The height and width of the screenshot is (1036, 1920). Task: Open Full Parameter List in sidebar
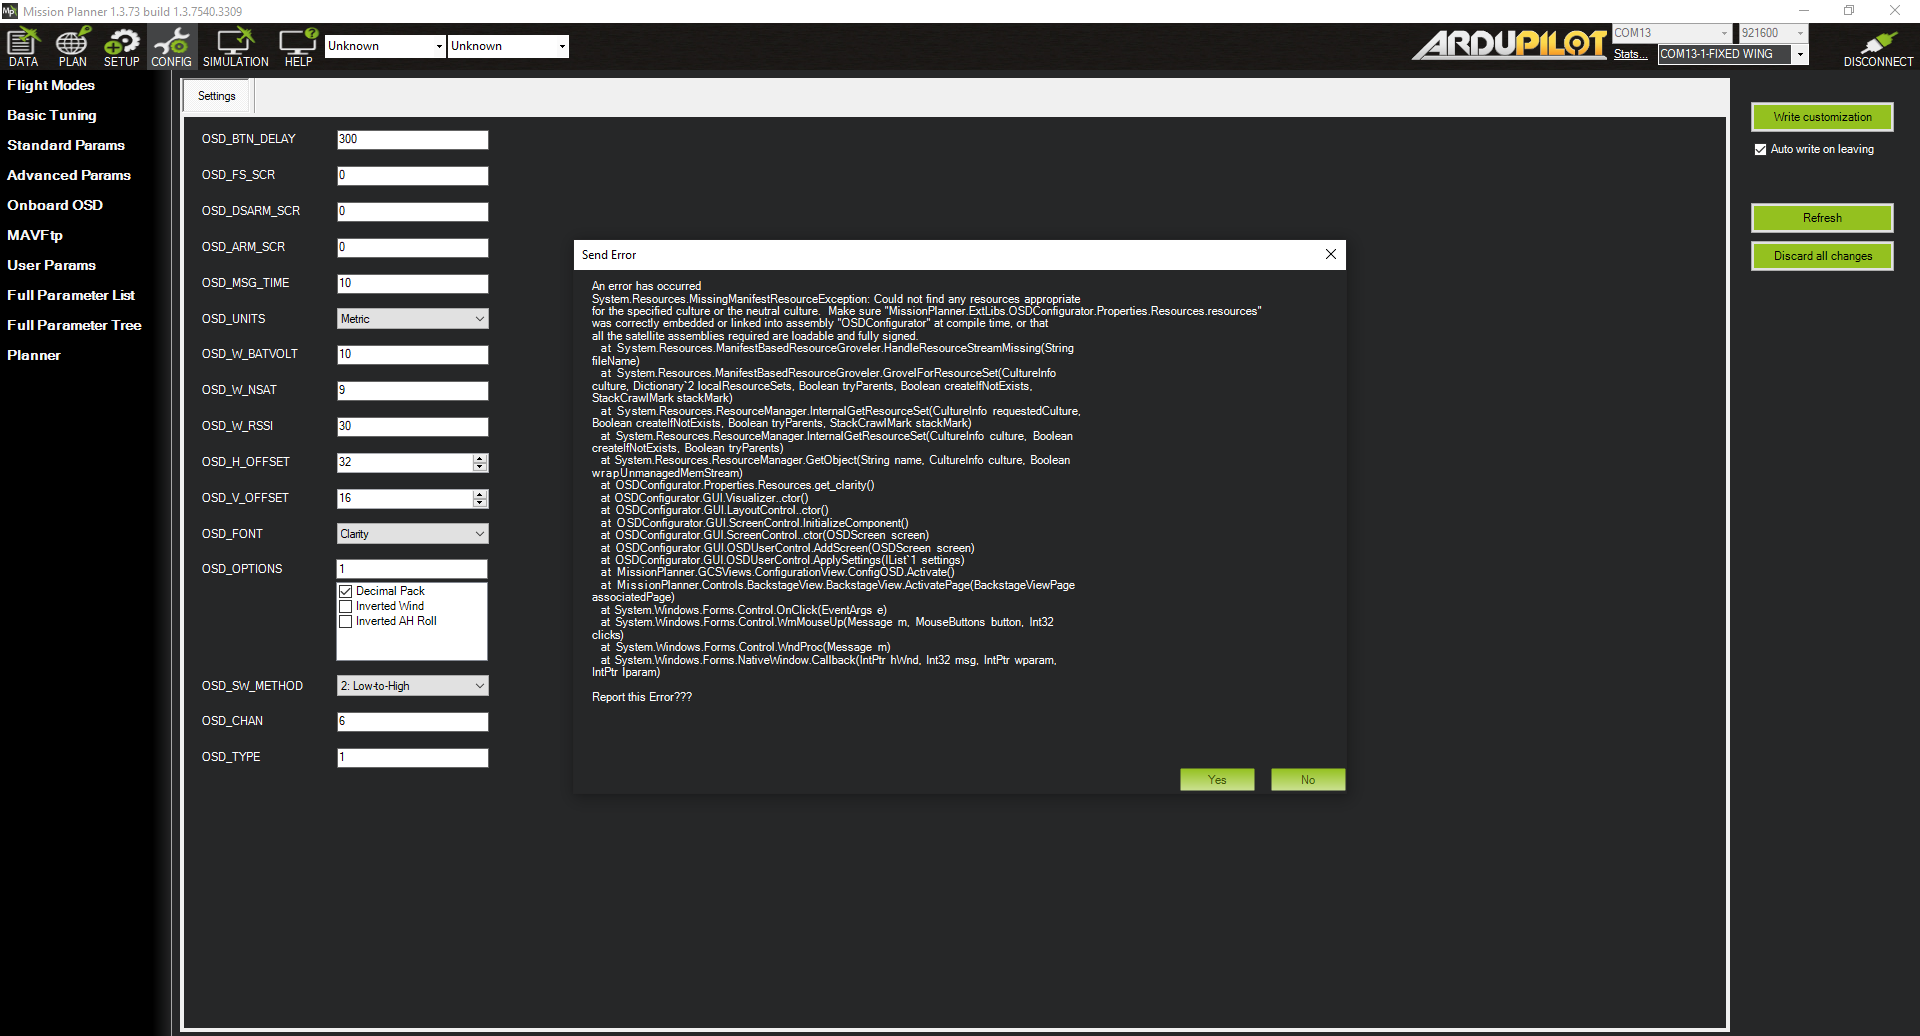[x=71, y=295]
